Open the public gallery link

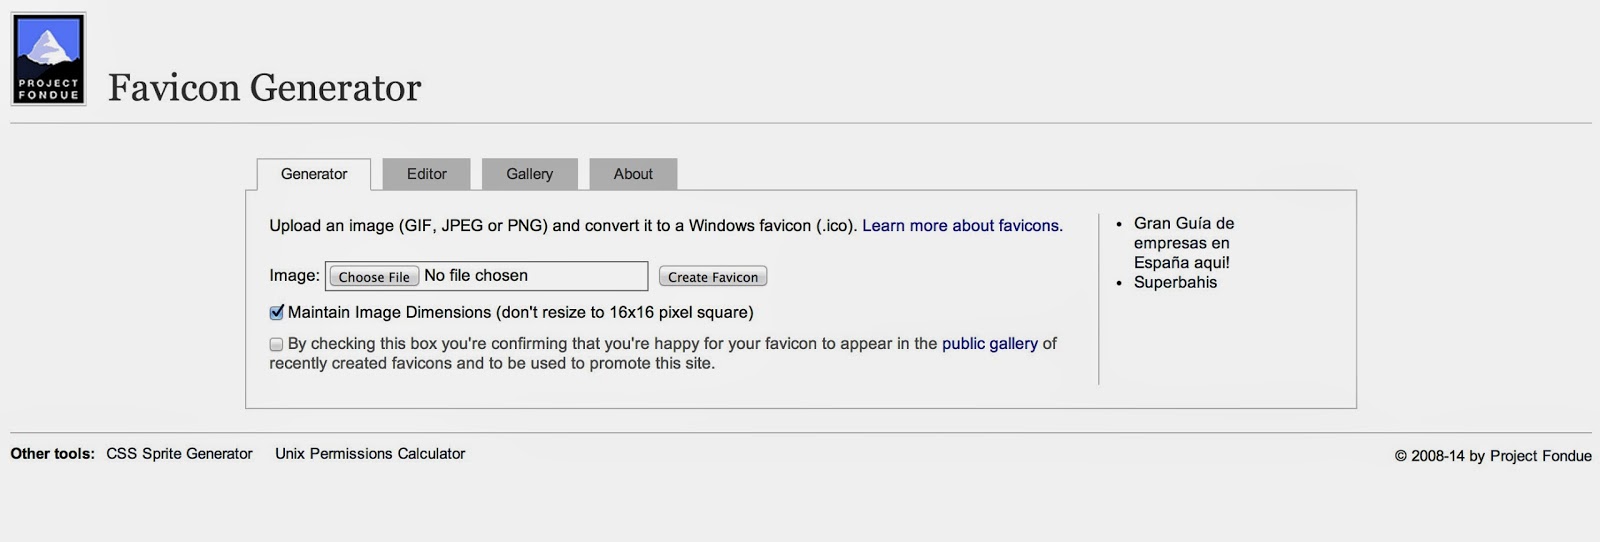click(x=990, y=344)
